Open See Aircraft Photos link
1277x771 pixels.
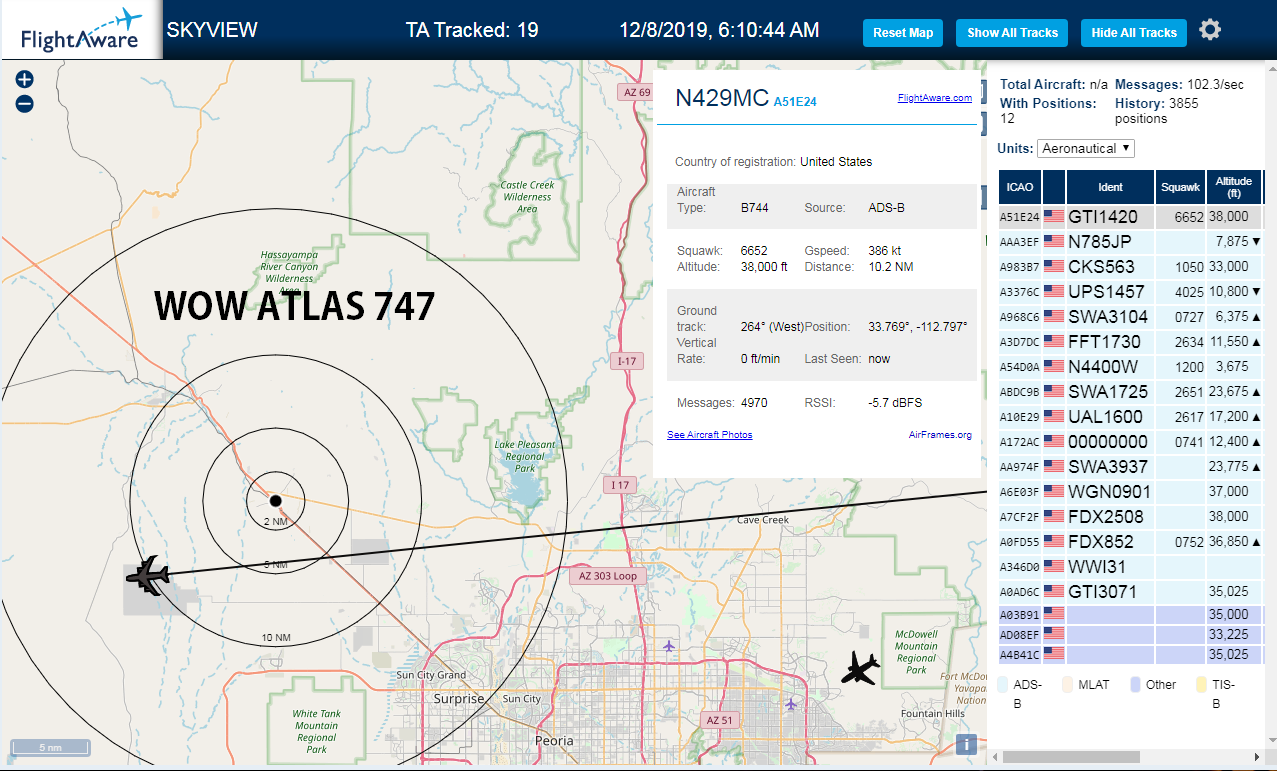[710, 434]
